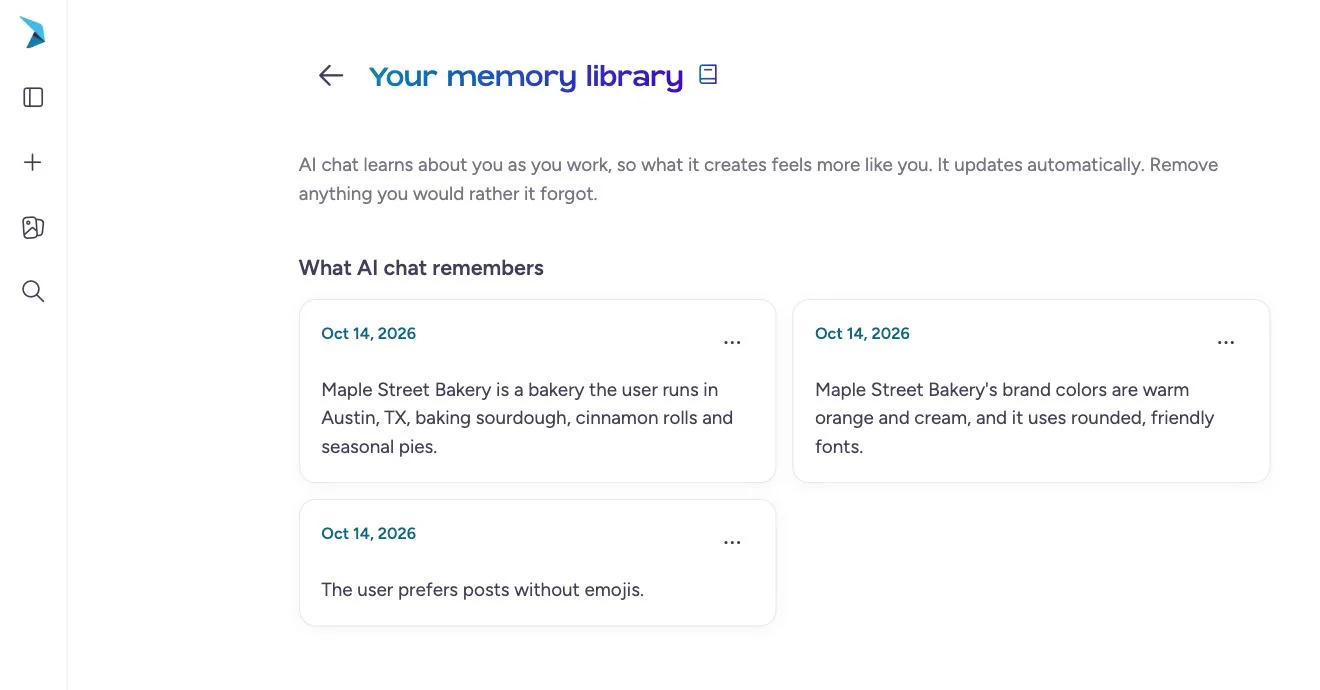Open the image gallery sidebar icon

(x=33, y=227)
